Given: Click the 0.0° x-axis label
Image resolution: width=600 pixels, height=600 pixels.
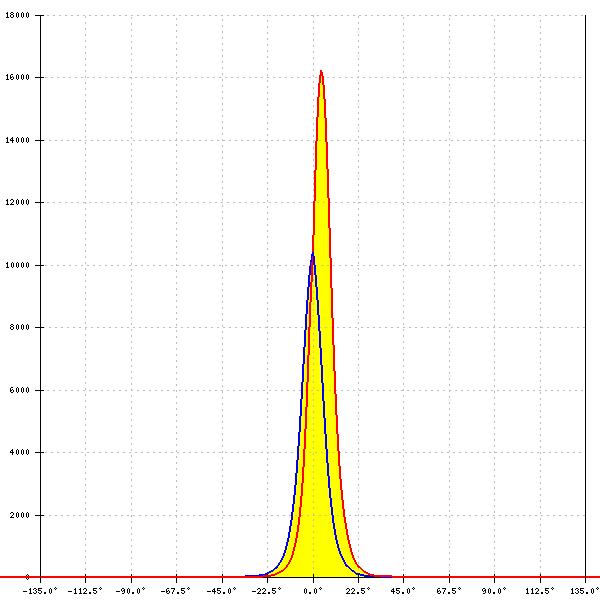Looking at the screenshot, I should 313,591.
